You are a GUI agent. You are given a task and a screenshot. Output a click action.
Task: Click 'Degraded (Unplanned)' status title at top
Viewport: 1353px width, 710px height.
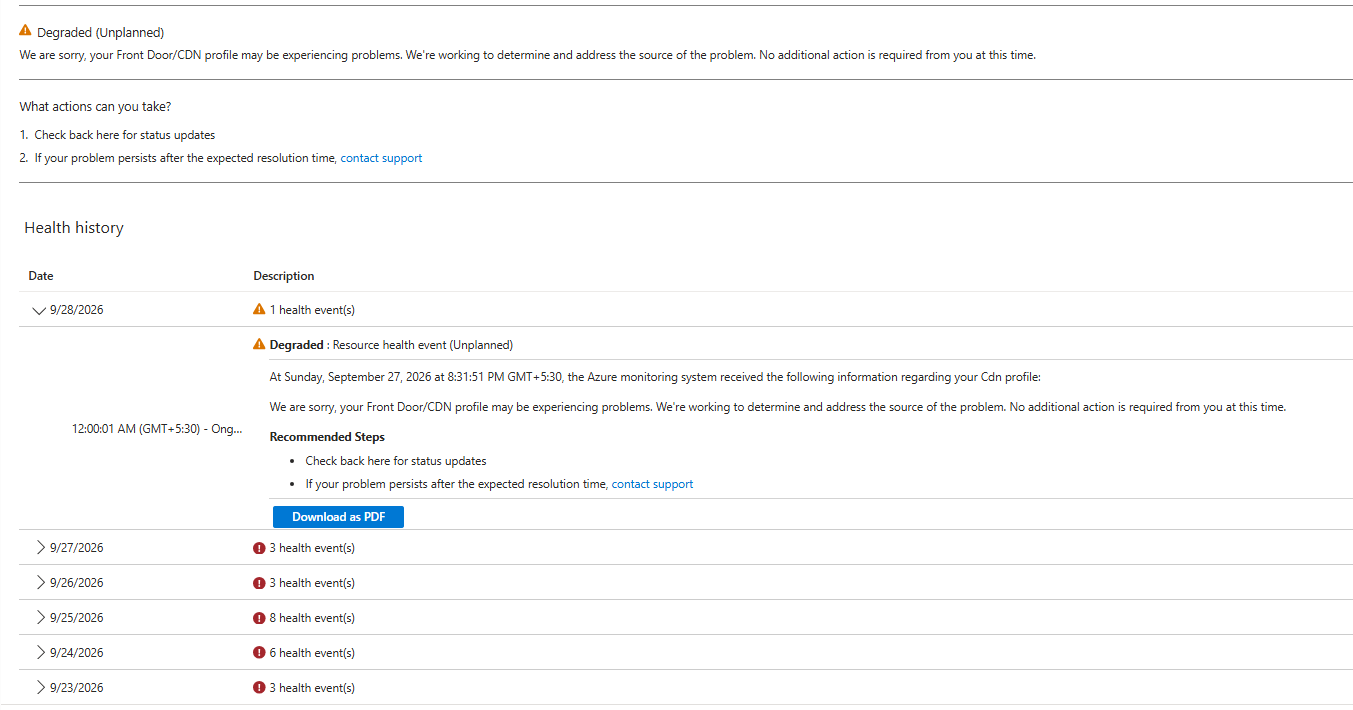[100, 33]
